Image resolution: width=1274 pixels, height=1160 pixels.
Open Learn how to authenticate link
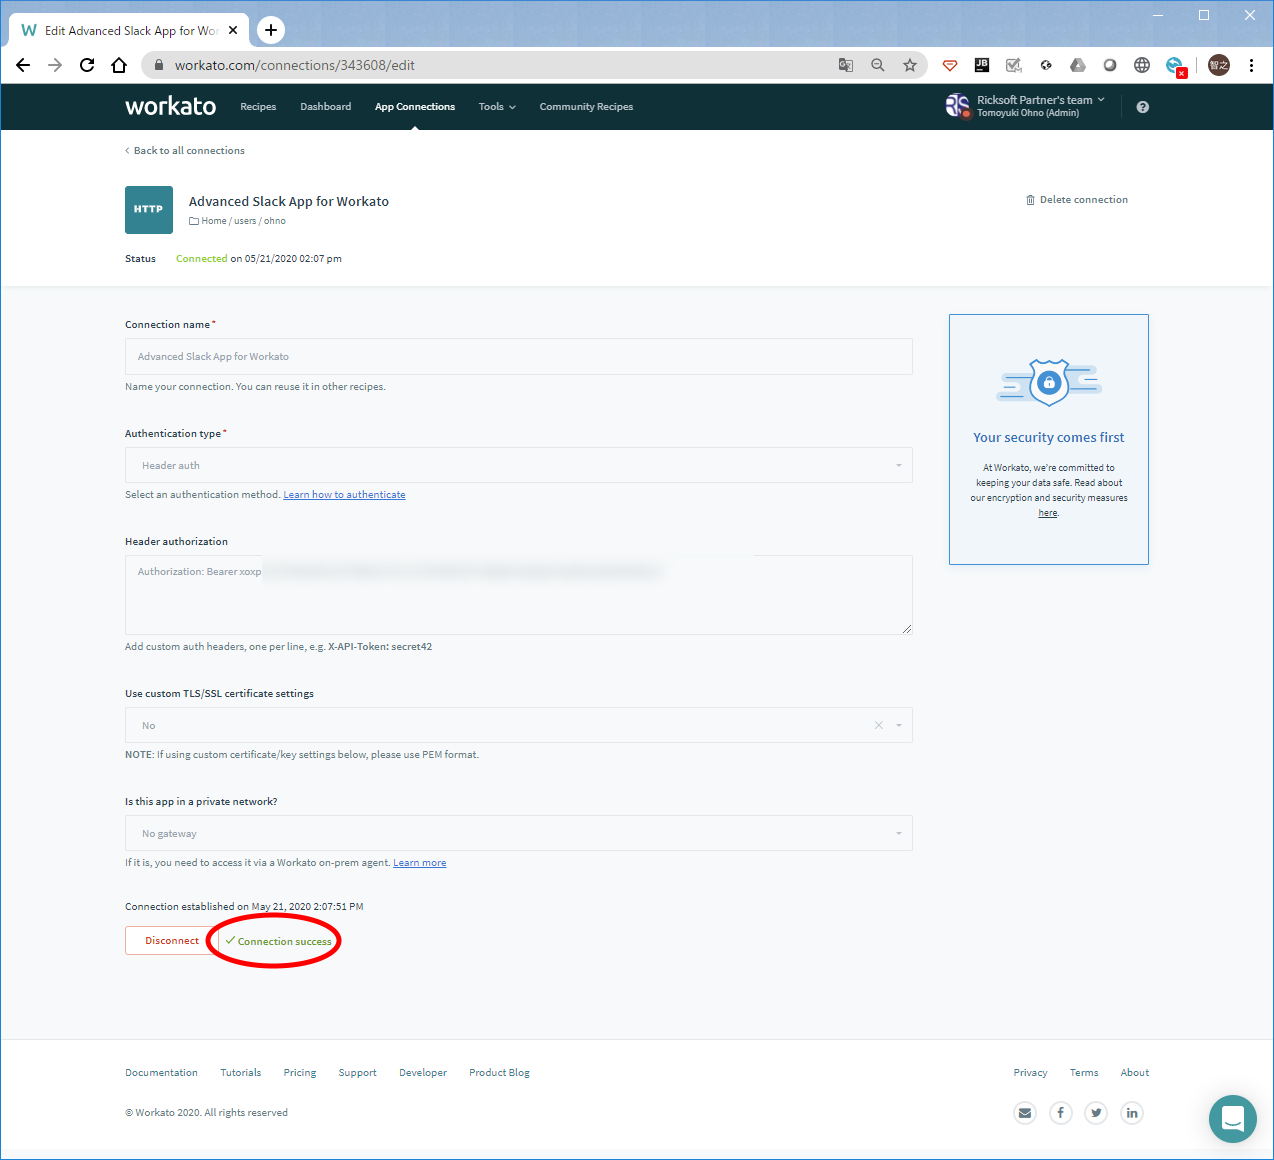pos(344,495)
